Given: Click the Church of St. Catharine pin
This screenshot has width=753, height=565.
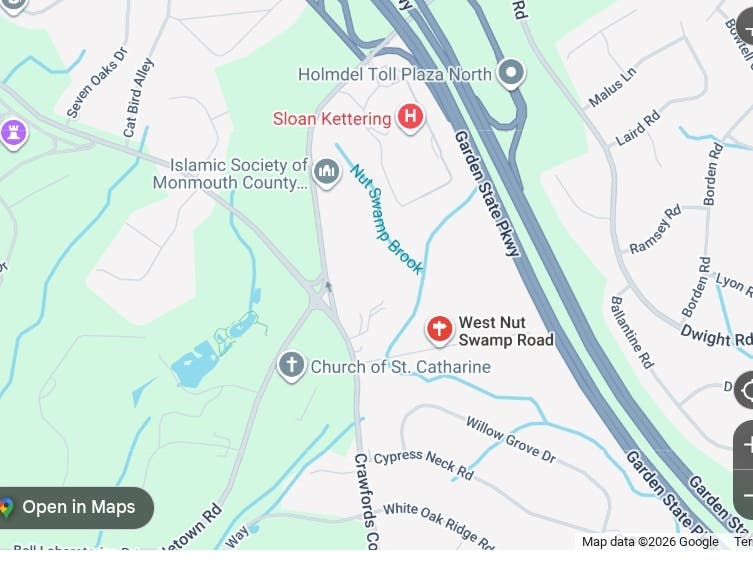Looking at the screenshot, I should [x=291, y=366].
